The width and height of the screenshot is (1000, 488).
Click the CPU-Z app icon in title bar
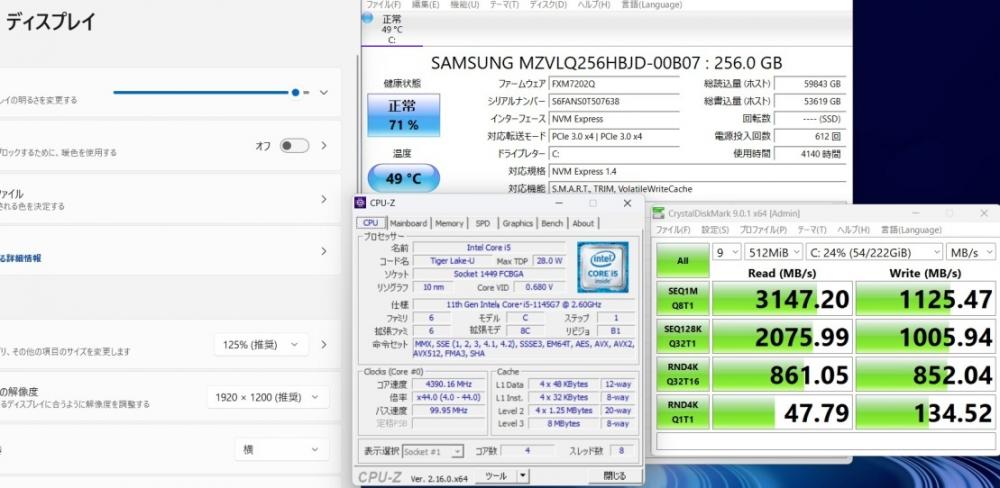click(361, 203)
